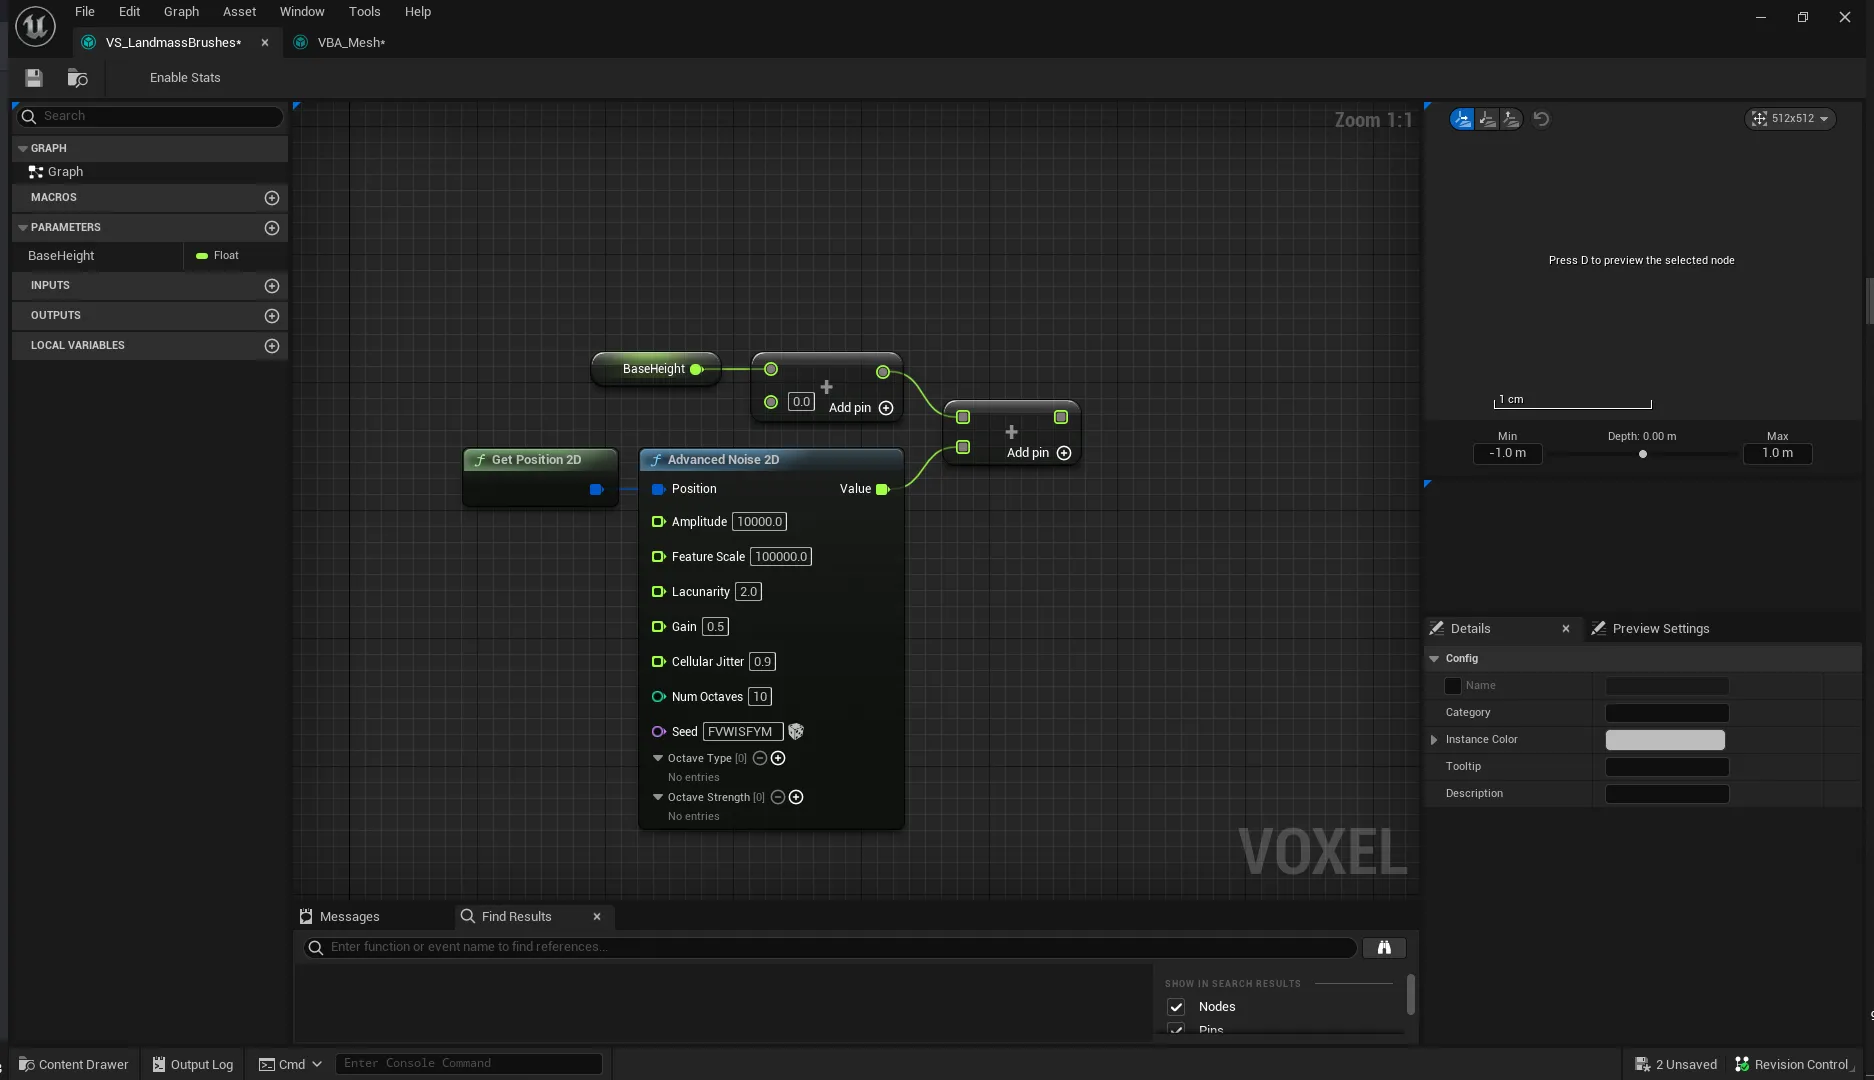The height and width of the screenshot is (1080, 1874).
Task: Select the first gradient preview mode icon
Action: pyautogui.click(x=1461, y=118)
